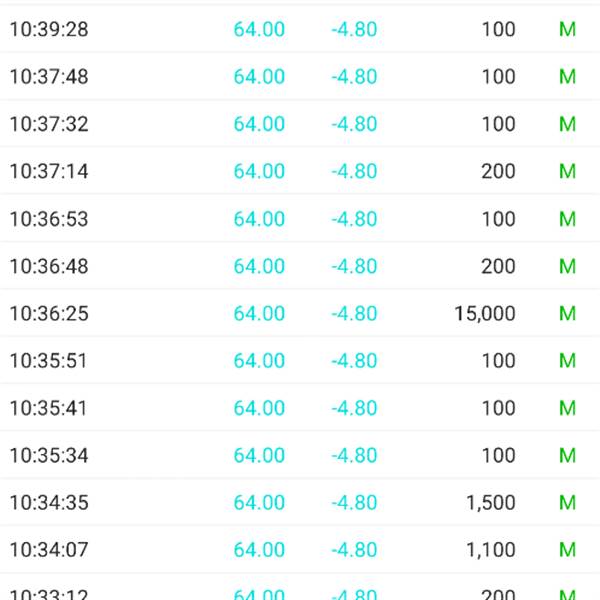Click the 10:37:32 time entry
The image size is (600, 600).
pyautogui.click(x=49, y=124)
